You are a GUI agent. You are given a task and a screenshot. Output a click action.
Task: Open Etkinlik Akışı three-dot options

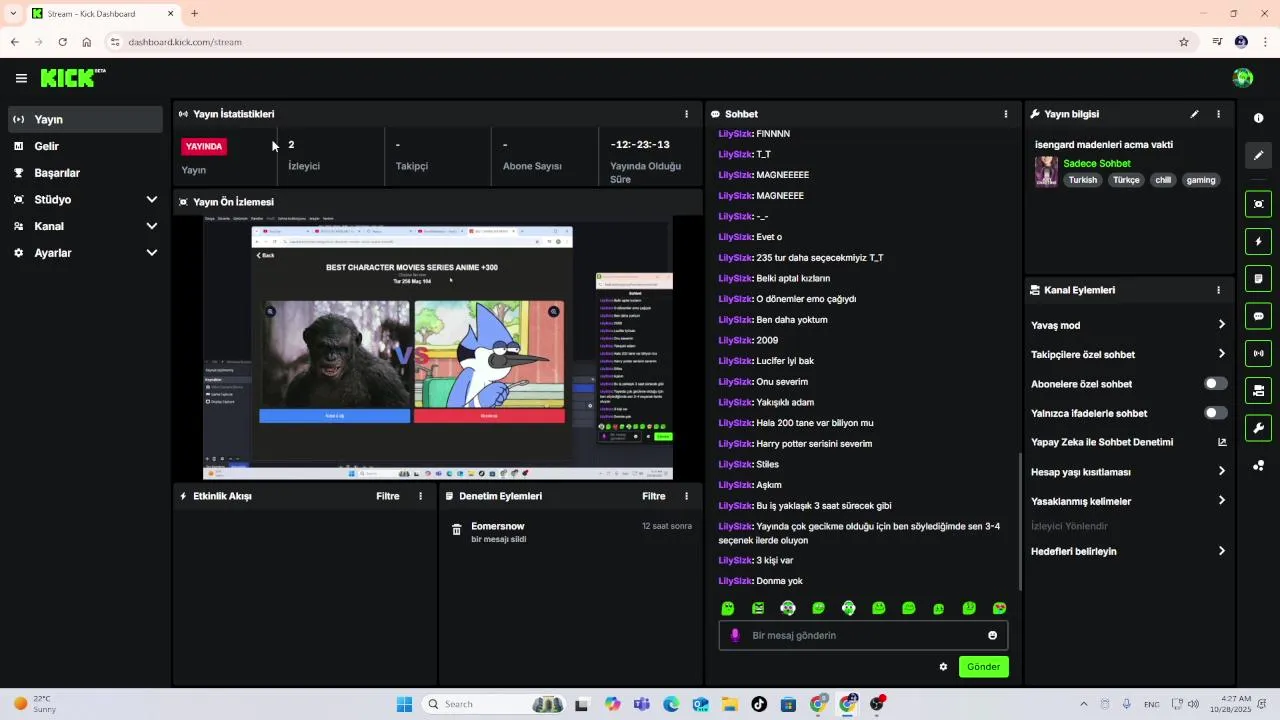[x=420, y=496]
